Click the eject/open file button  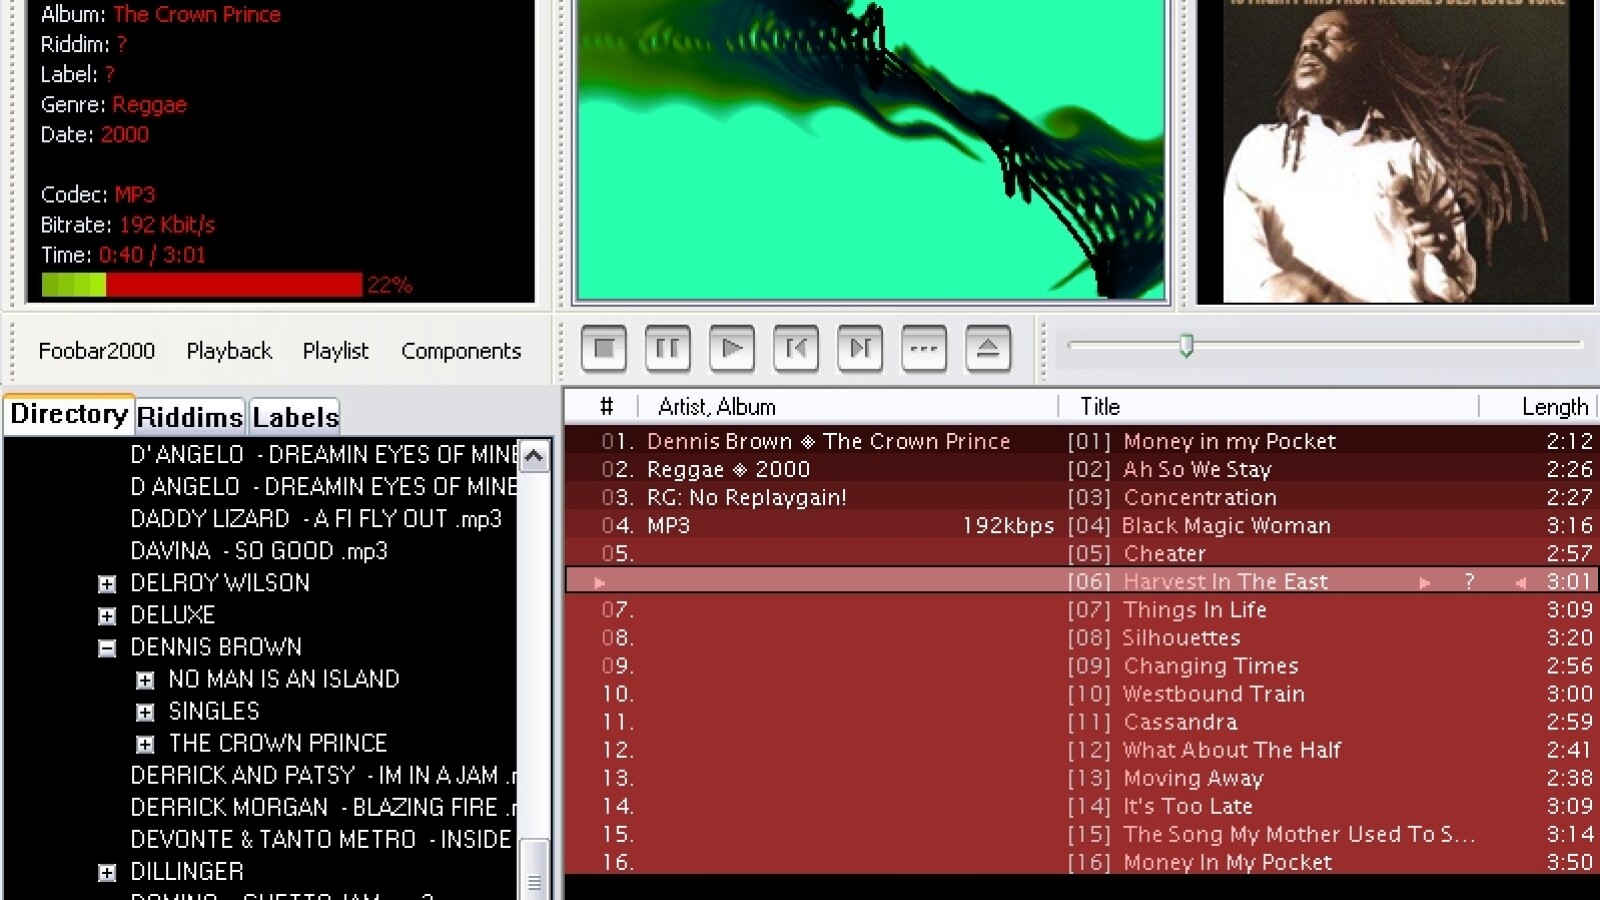(x=988, y=348)
